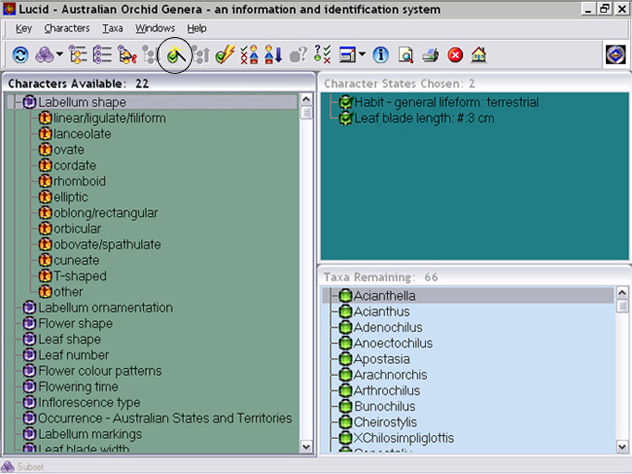Expand the Inflorescence type character
The image size is (632, 474).
click(29, 403)
